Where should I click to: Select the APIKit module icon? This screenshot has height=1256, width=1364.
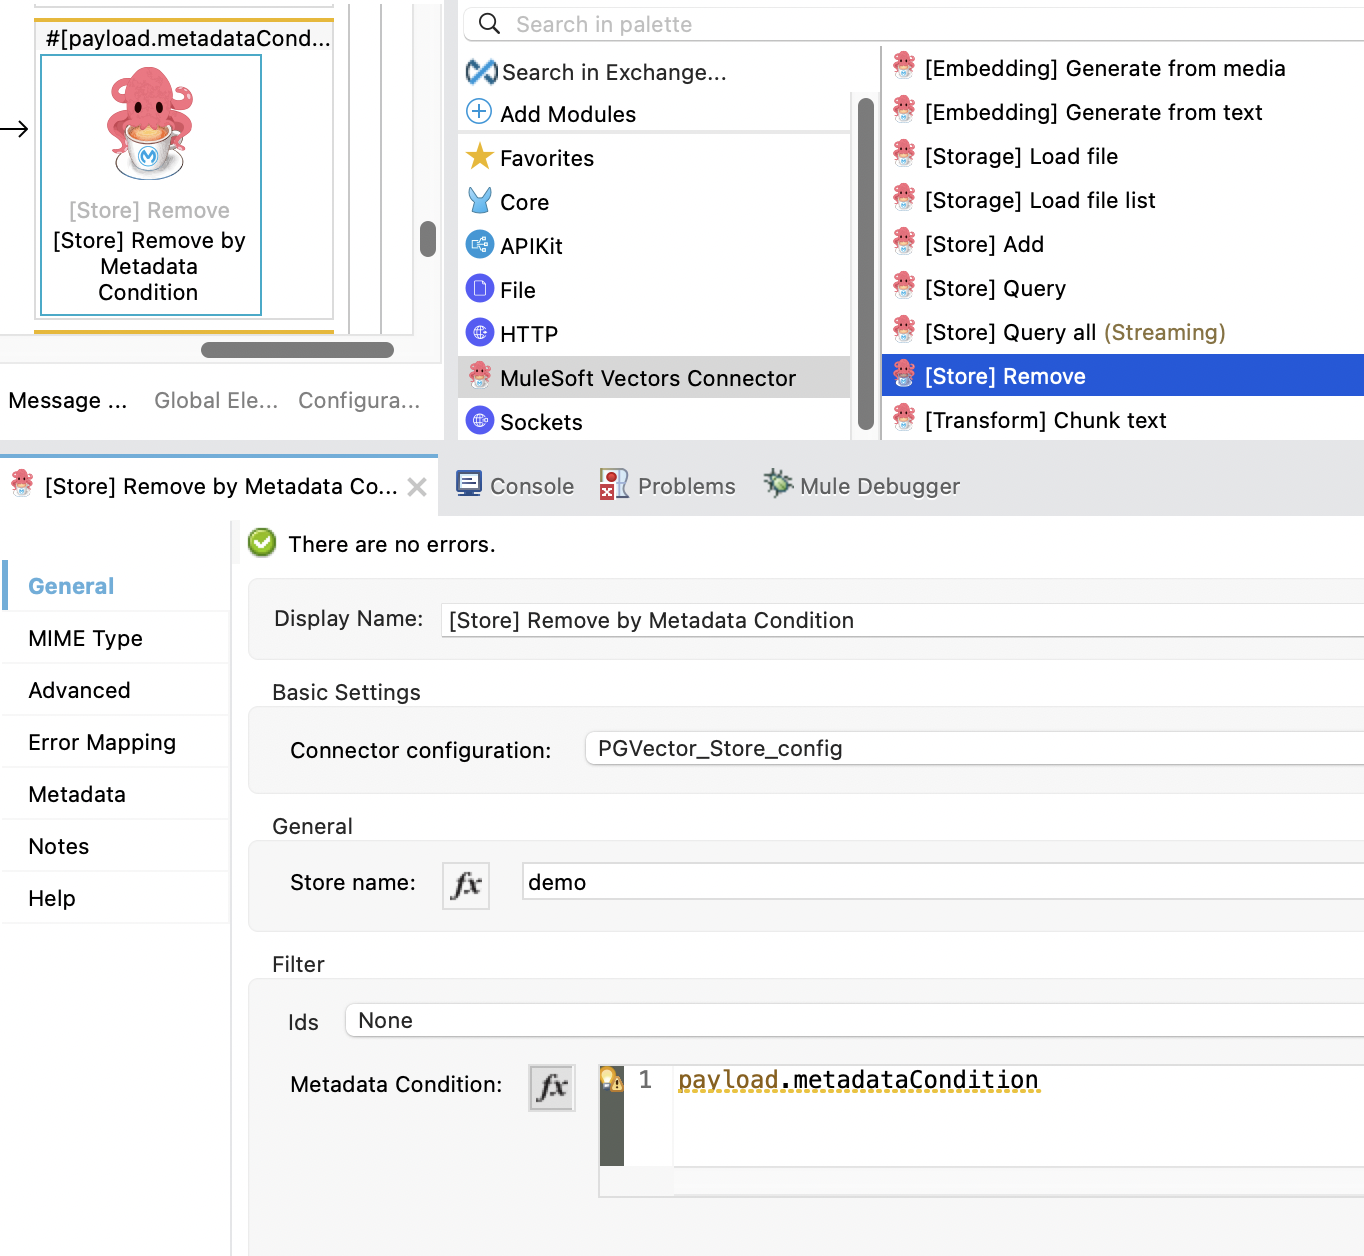[x=480, y=244]
